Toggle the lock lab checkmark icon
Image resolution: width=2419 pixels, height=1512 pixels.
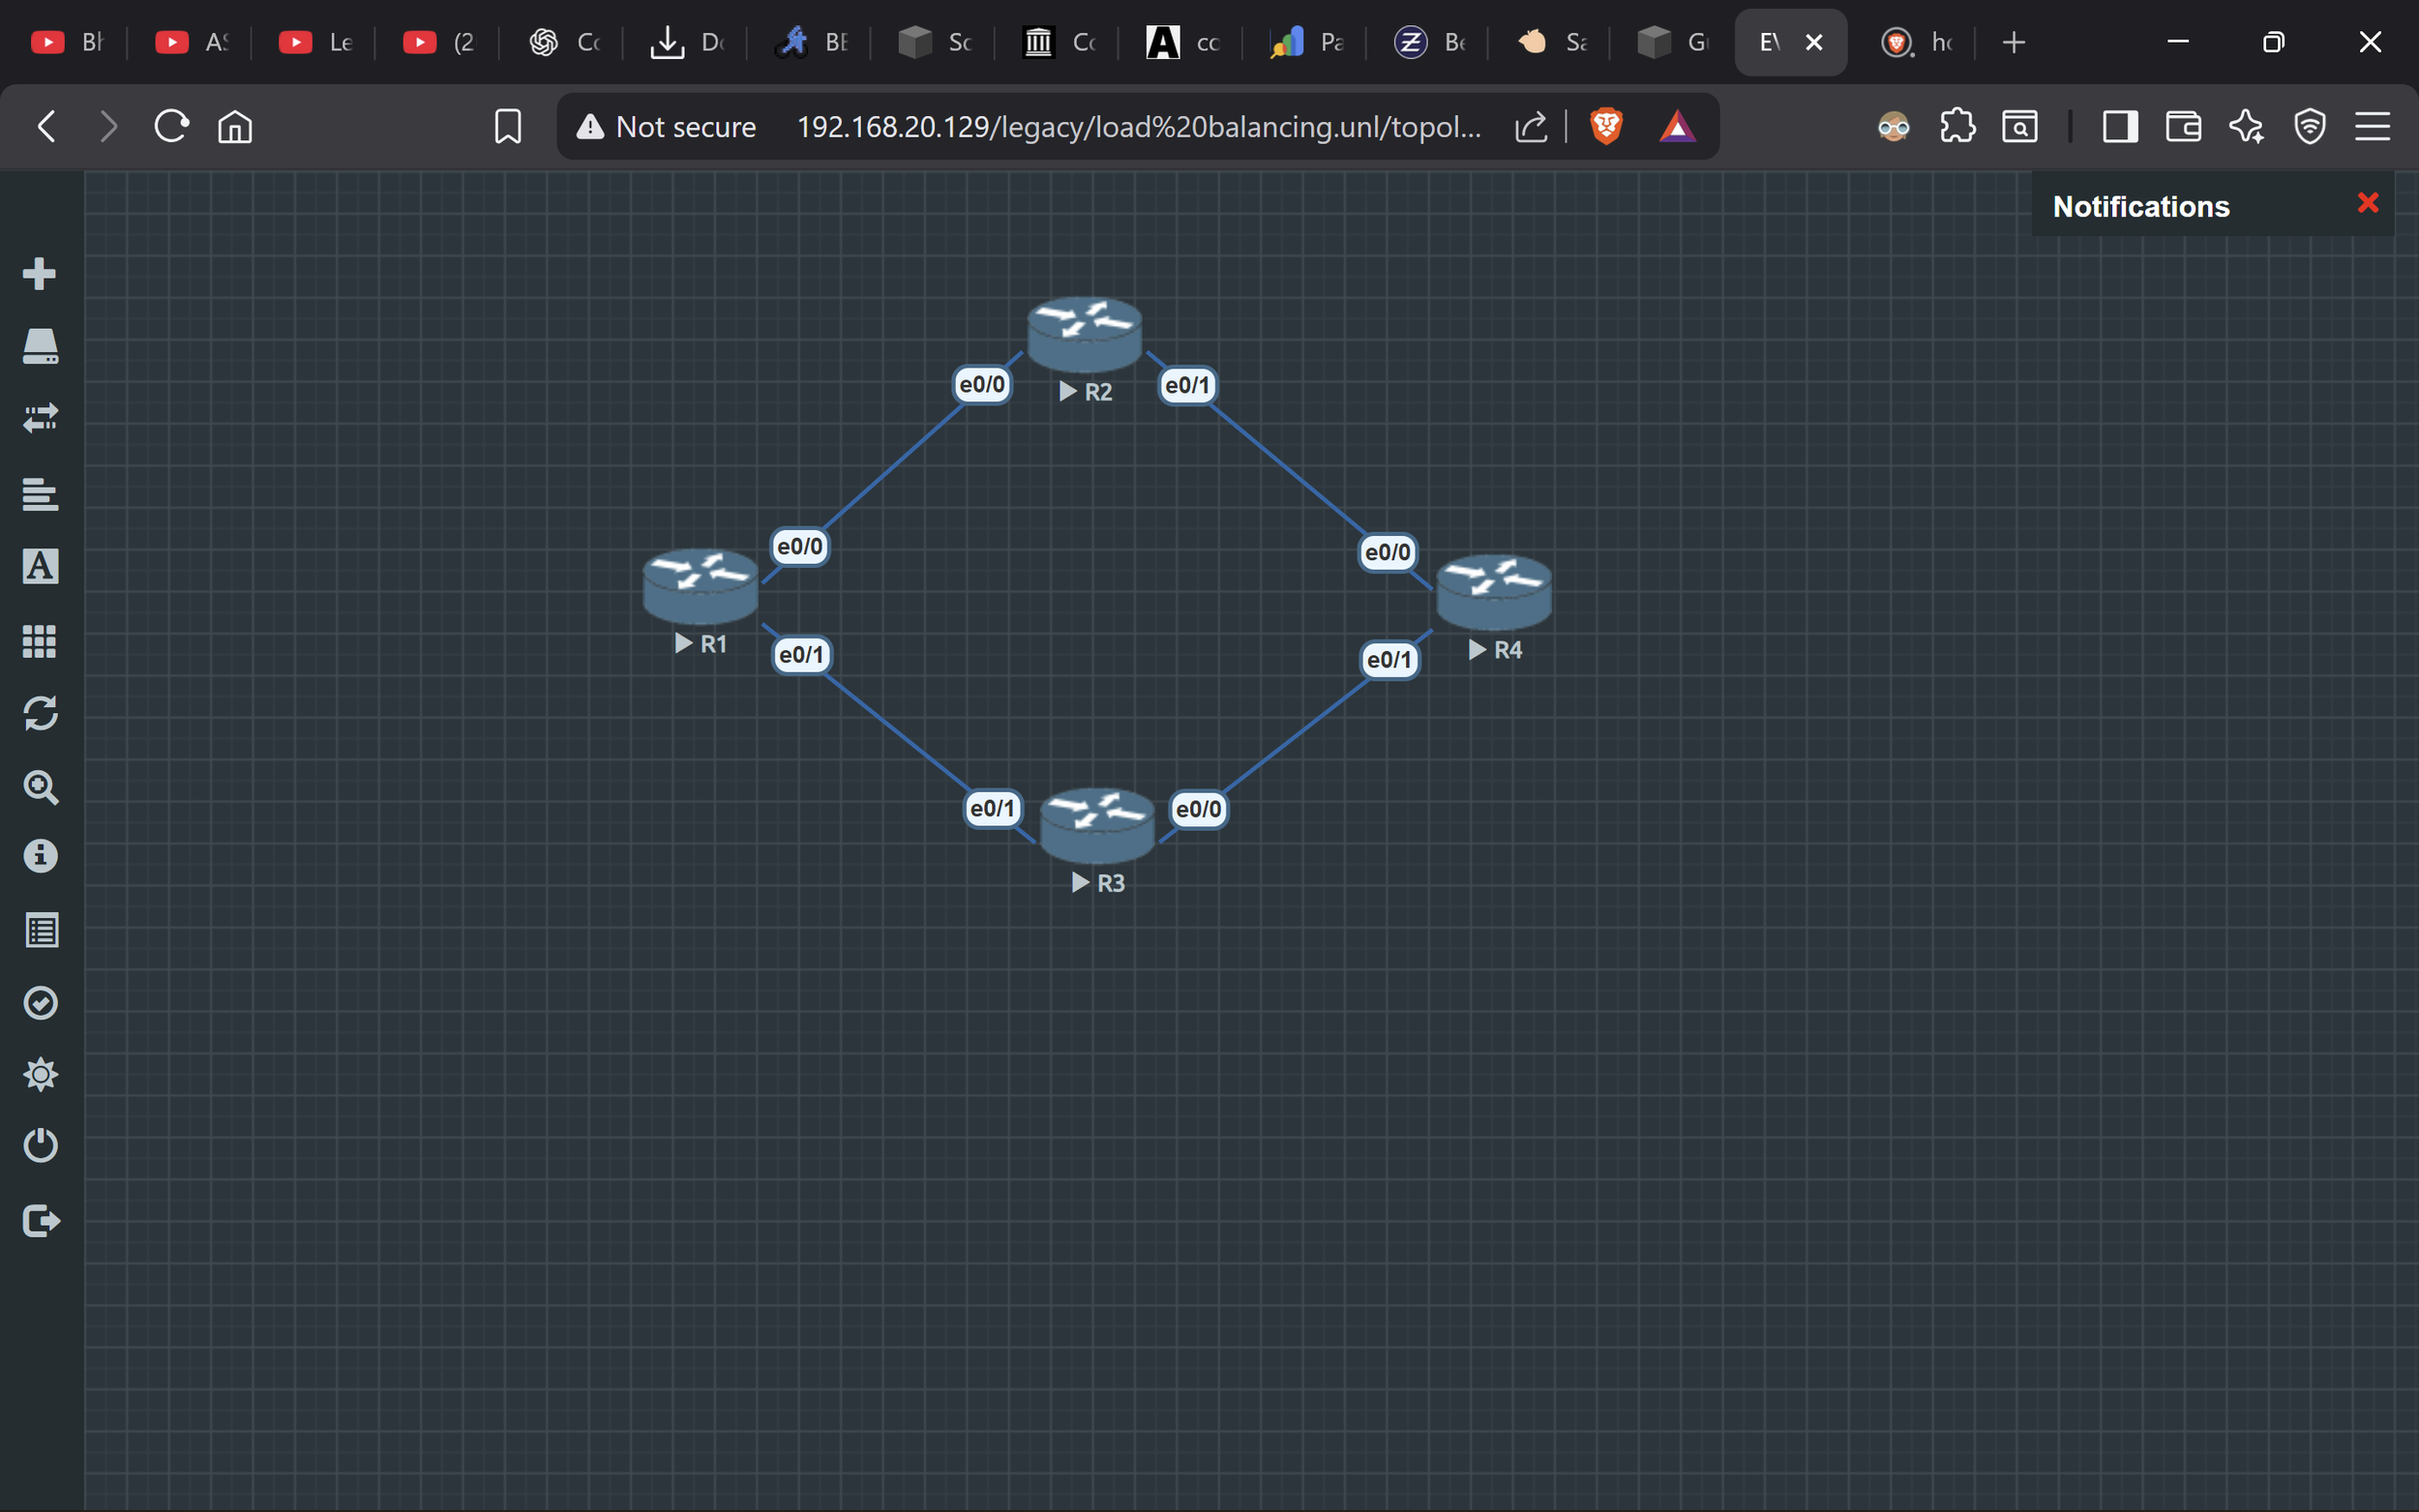point(40,1002)
